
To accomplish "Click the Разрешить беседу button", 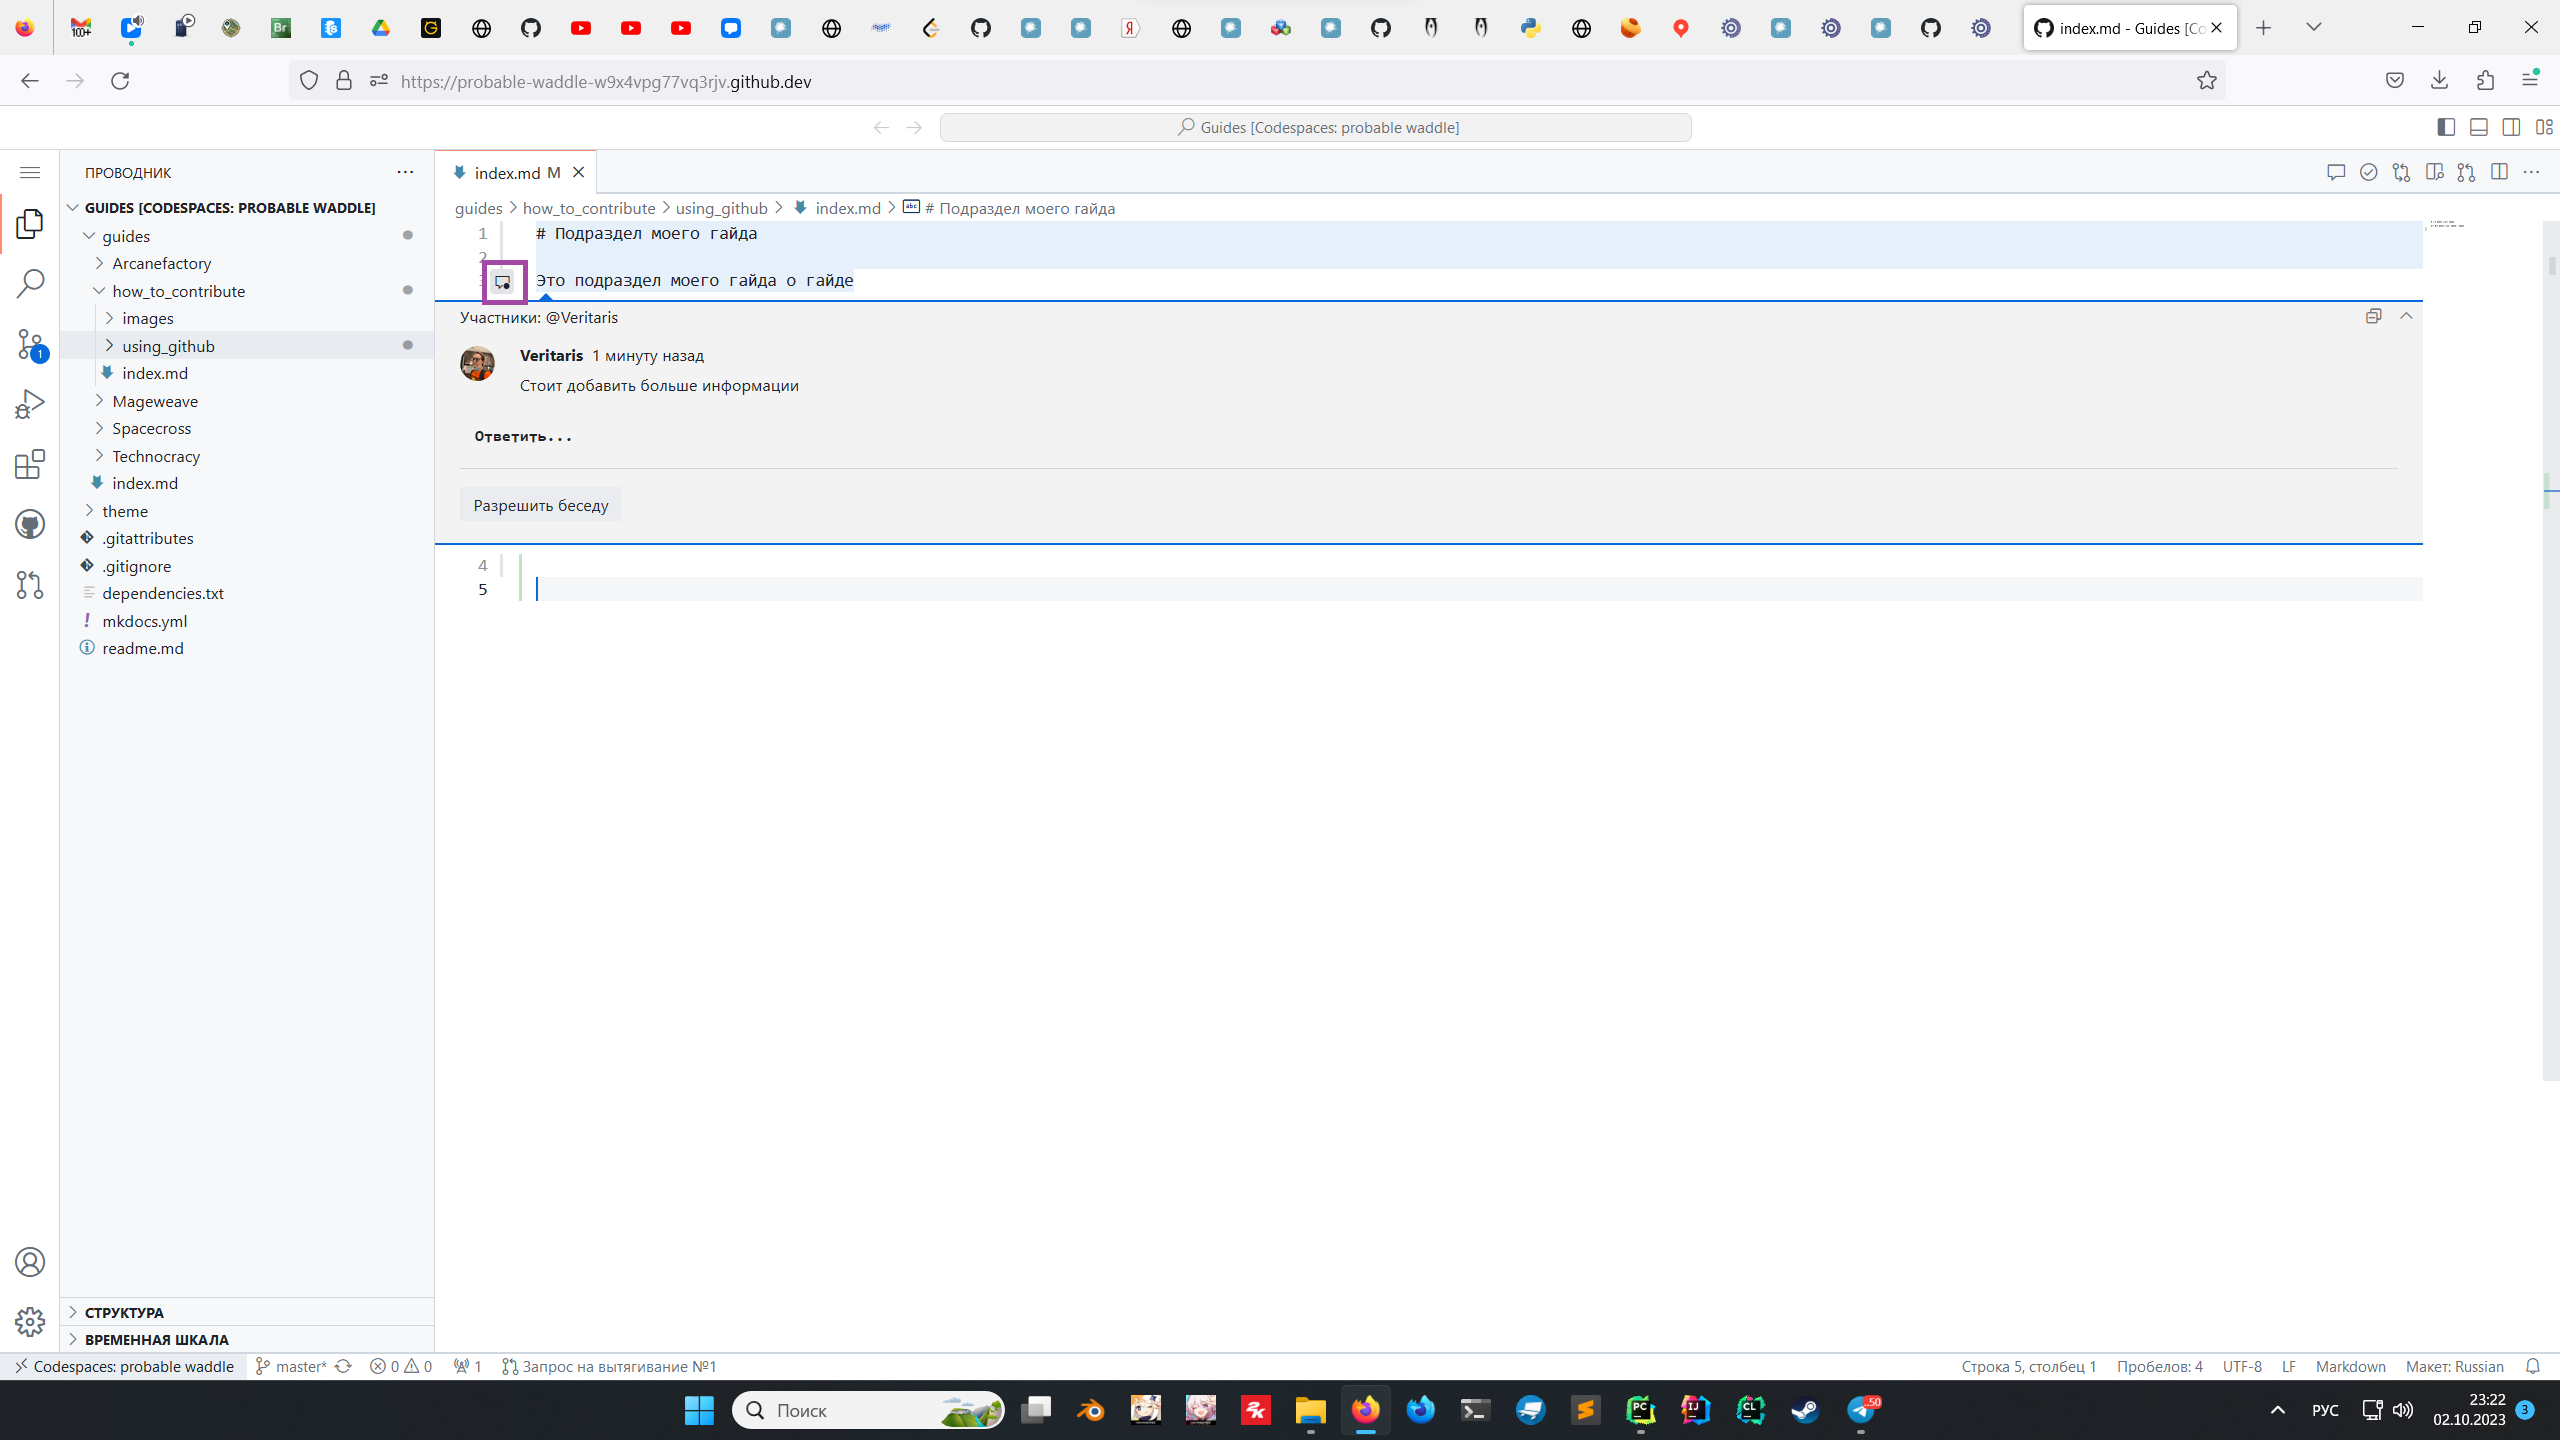I will (x=540, y=505).
